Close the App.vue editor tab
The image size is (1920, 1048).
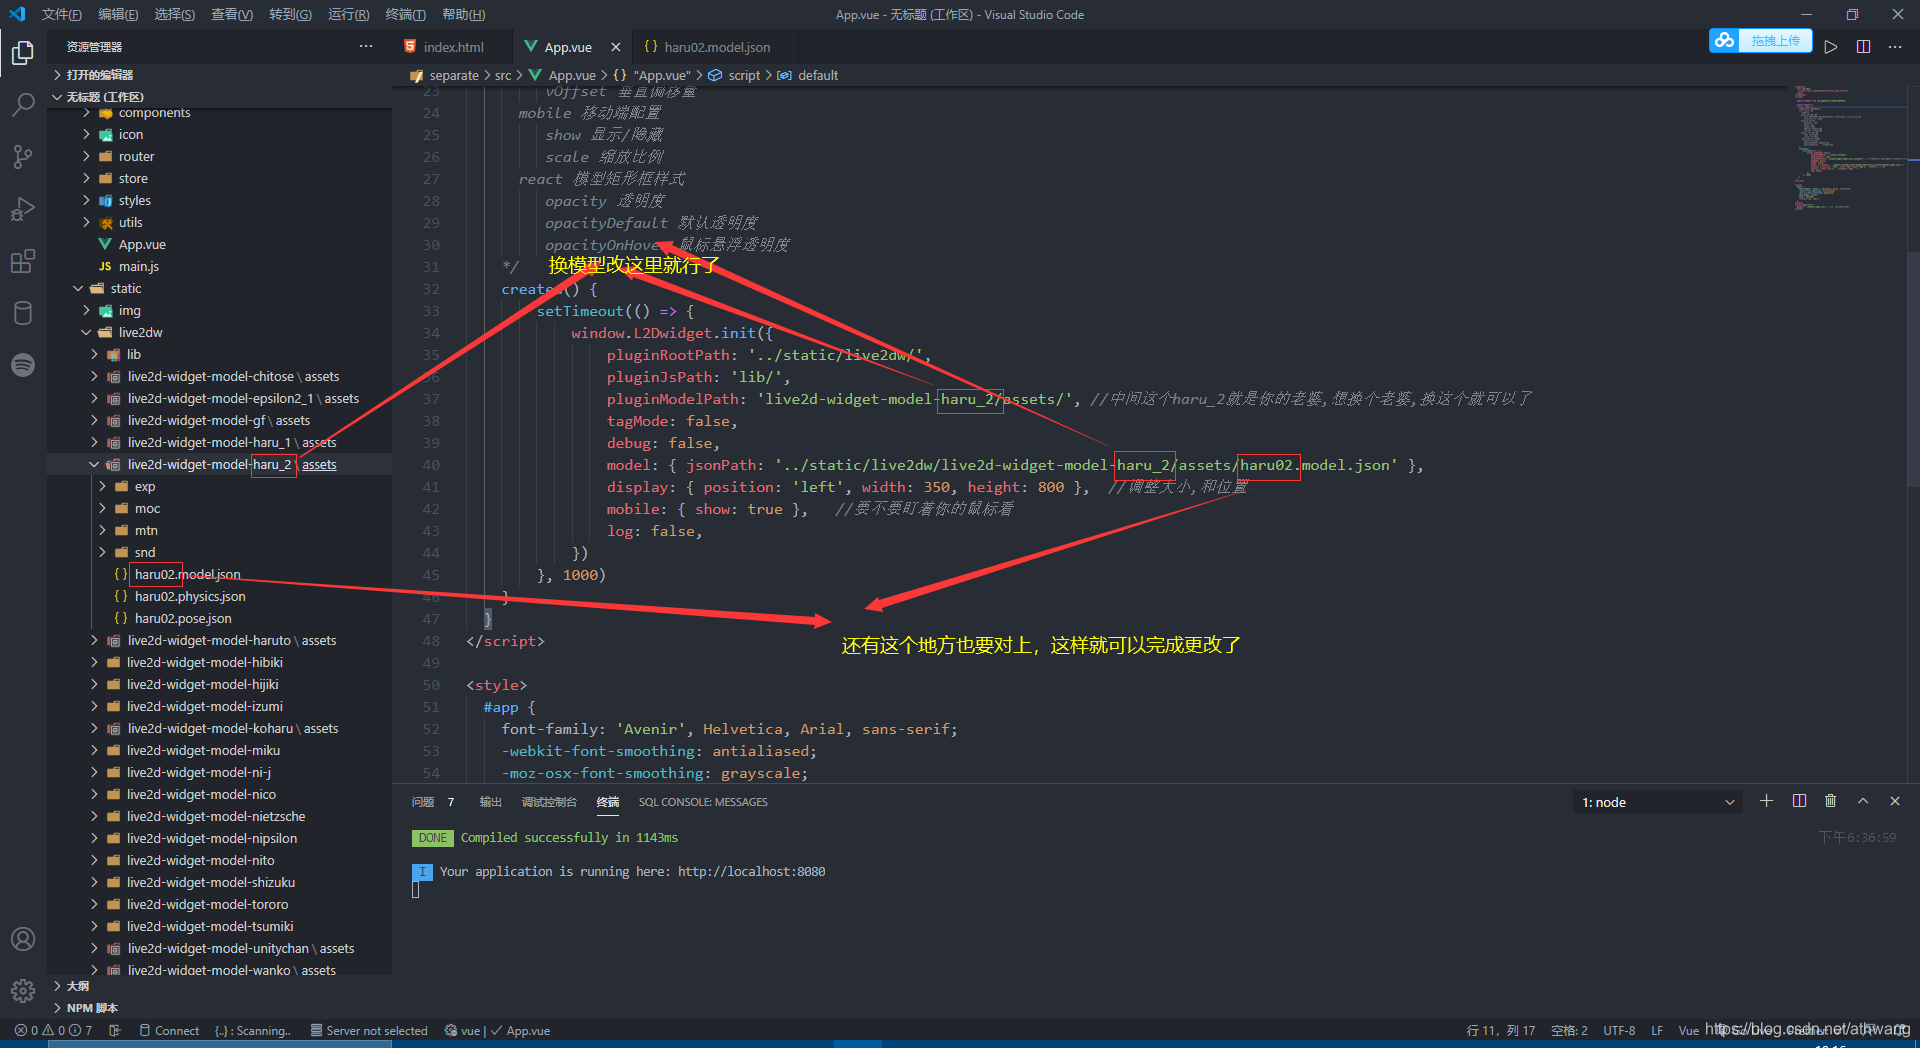pyautogui.click(x=615, y=47)
